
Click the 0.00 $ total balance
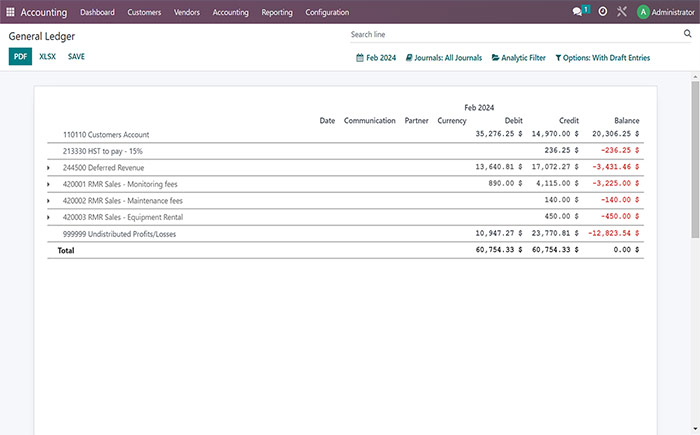point(626,250)
